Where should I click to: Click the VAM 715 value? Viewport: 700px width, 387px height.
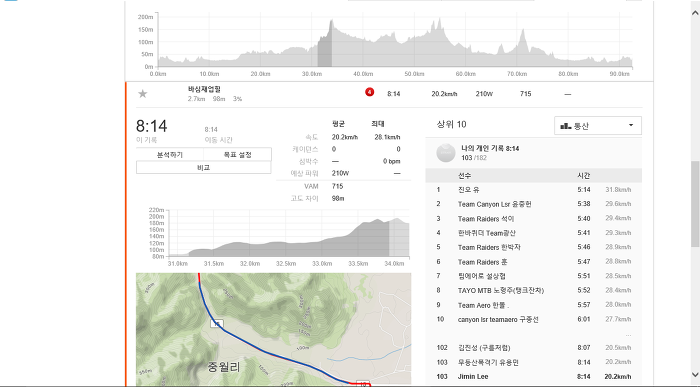tap(338, 186)
